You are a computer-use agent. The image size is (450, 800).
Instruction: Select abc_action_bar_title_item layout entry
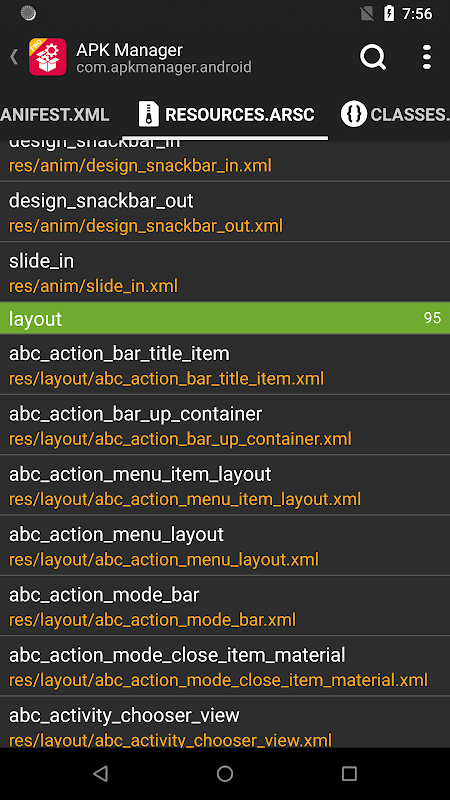click(225, 365)
